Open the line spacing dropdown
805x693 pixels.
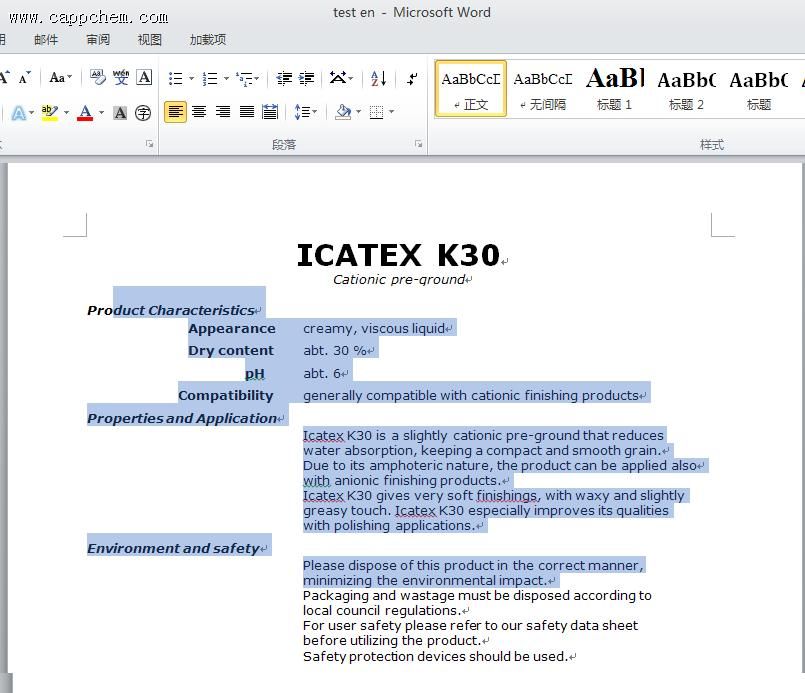[306, 112]
